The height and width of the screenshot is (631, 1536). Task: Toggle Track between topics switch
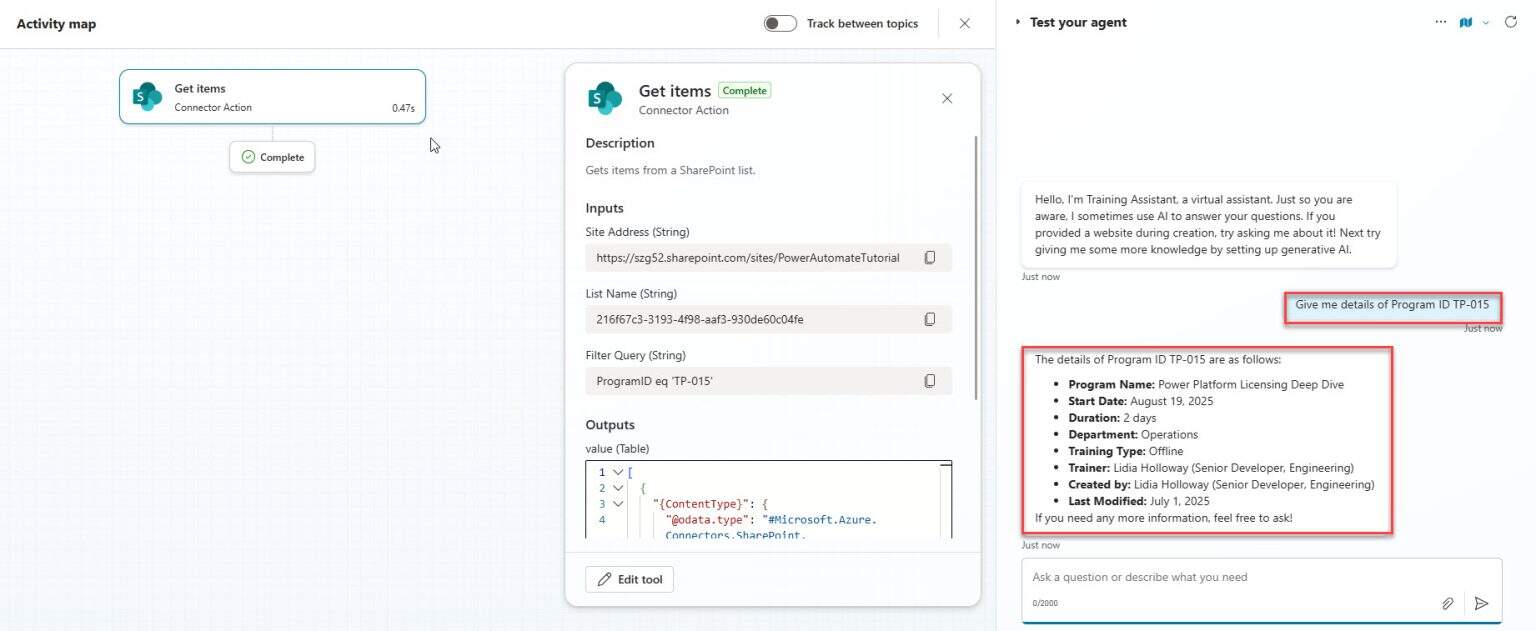pyautogui.click(x=780, y=23)
